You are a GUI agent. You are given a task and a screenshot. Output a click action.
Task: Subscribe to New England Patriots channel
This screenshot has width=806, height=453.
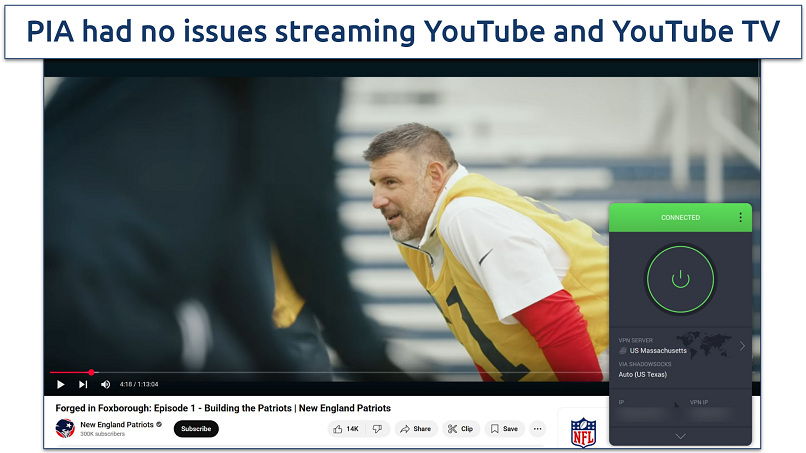coord(196,428)
